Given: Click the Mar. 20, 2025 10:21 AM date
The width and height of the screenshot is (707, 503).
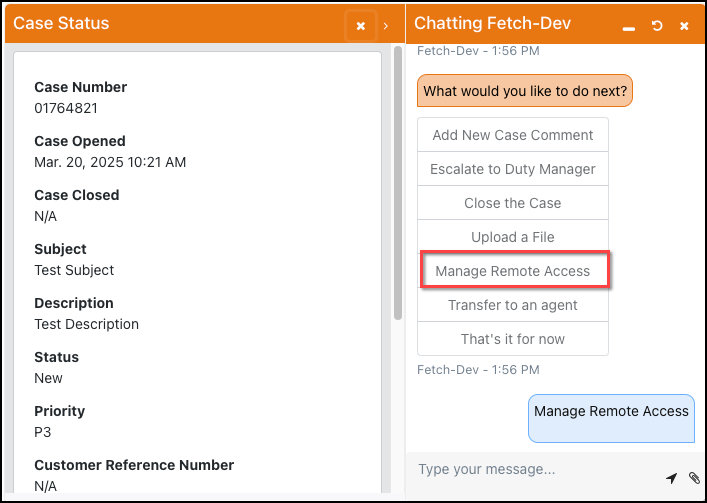Looking at the screenshot, I should [x=110, y=162].
